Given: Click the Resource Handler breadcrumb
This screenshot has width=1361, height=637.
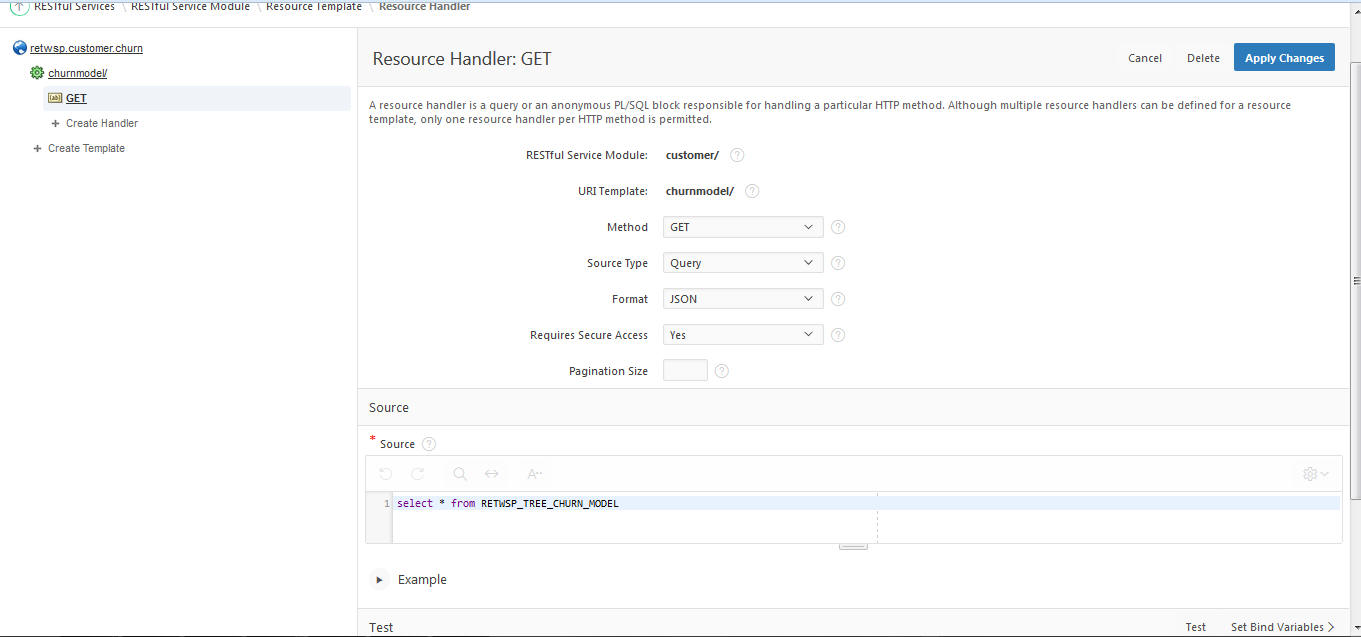Looking at the screenshot, I should coord(424,7).
